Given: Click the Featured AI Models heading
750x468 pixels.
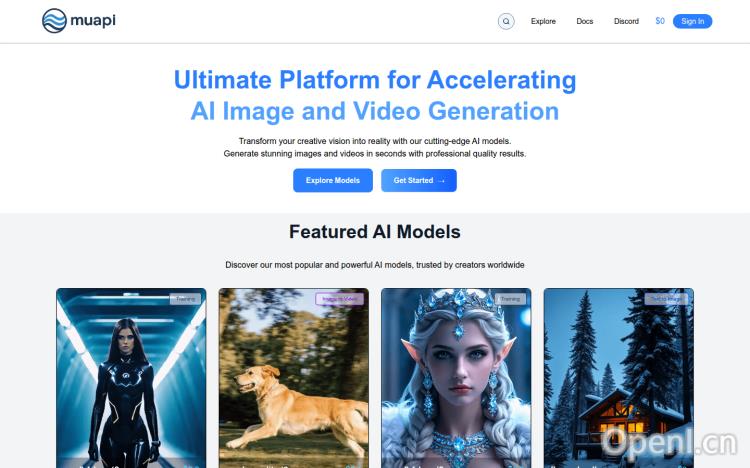Looking at the screenshot, I should coord(375,232).
